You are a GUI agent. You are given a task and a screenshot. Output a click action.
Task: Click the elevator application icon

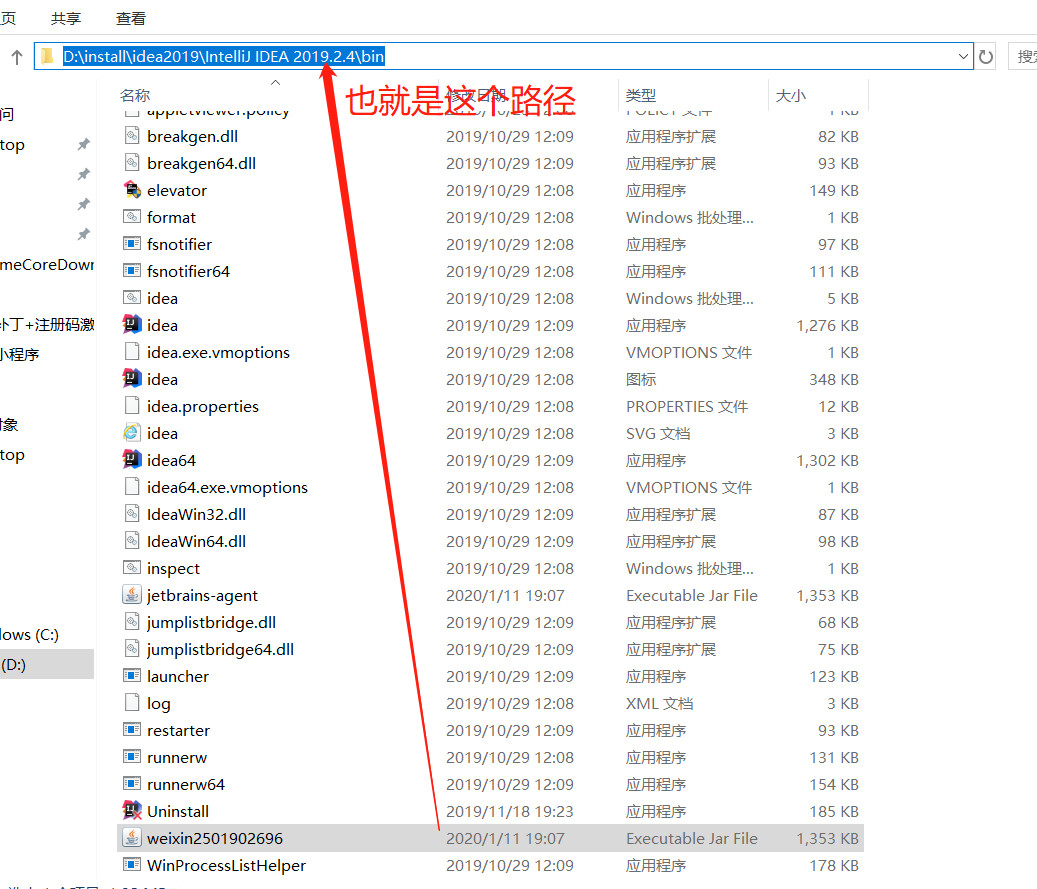click(132, 190)
